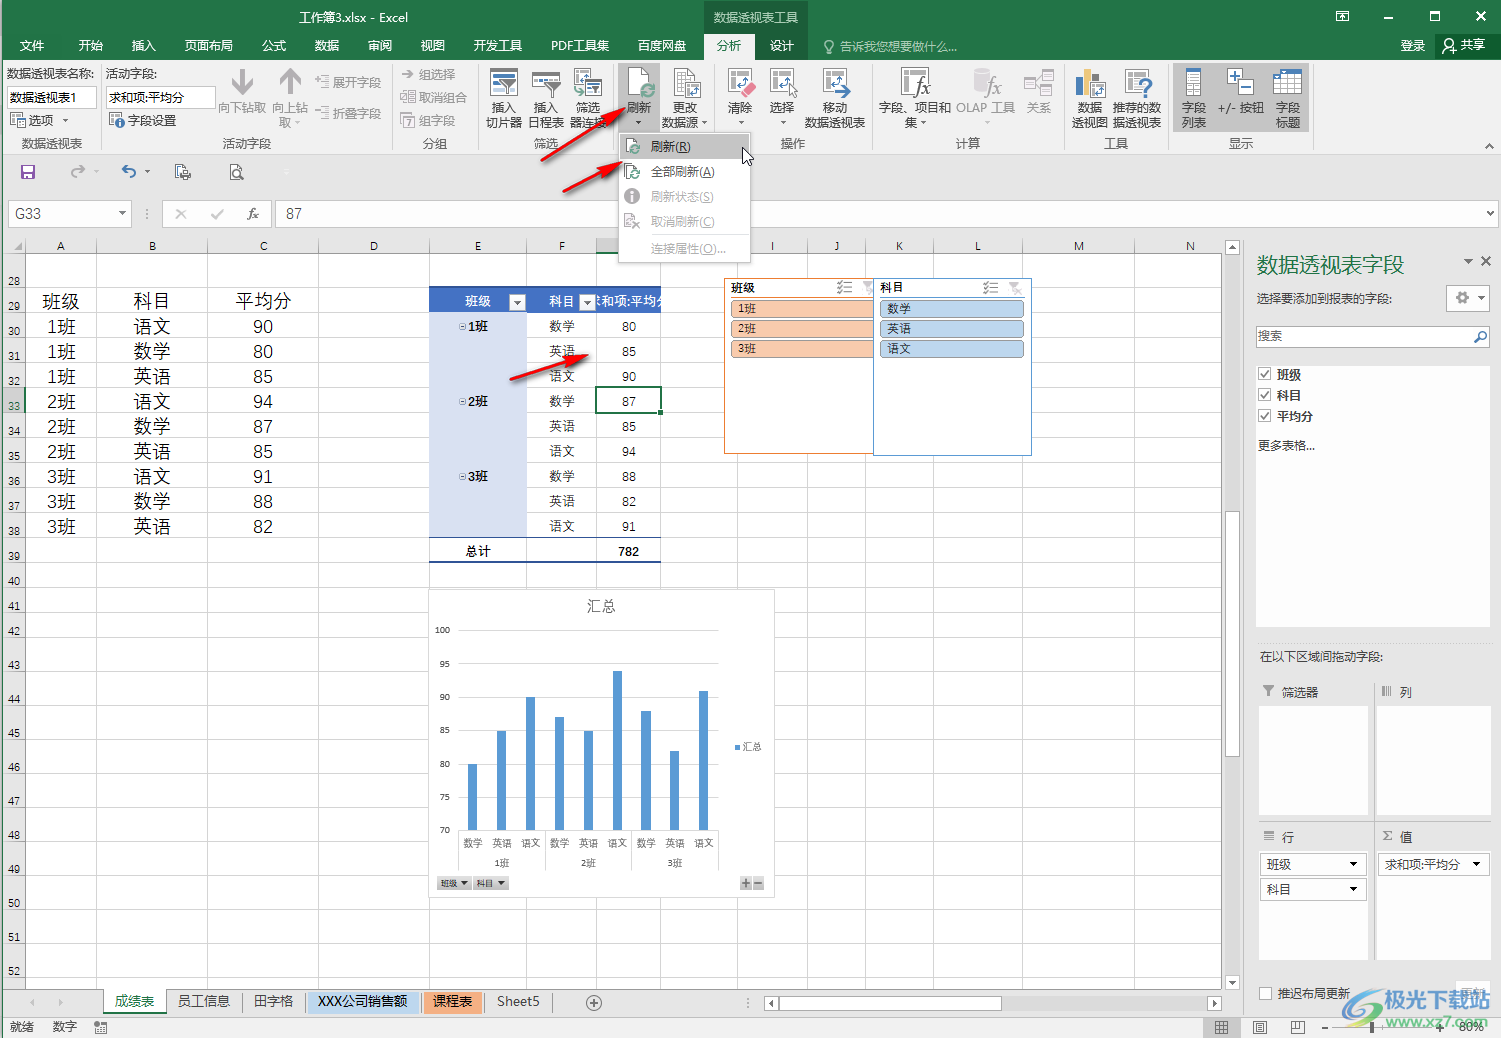This screenshot has width=1501, height=1038.
Task: Add a new sheet with plus icon
Action: [594, 1002]
